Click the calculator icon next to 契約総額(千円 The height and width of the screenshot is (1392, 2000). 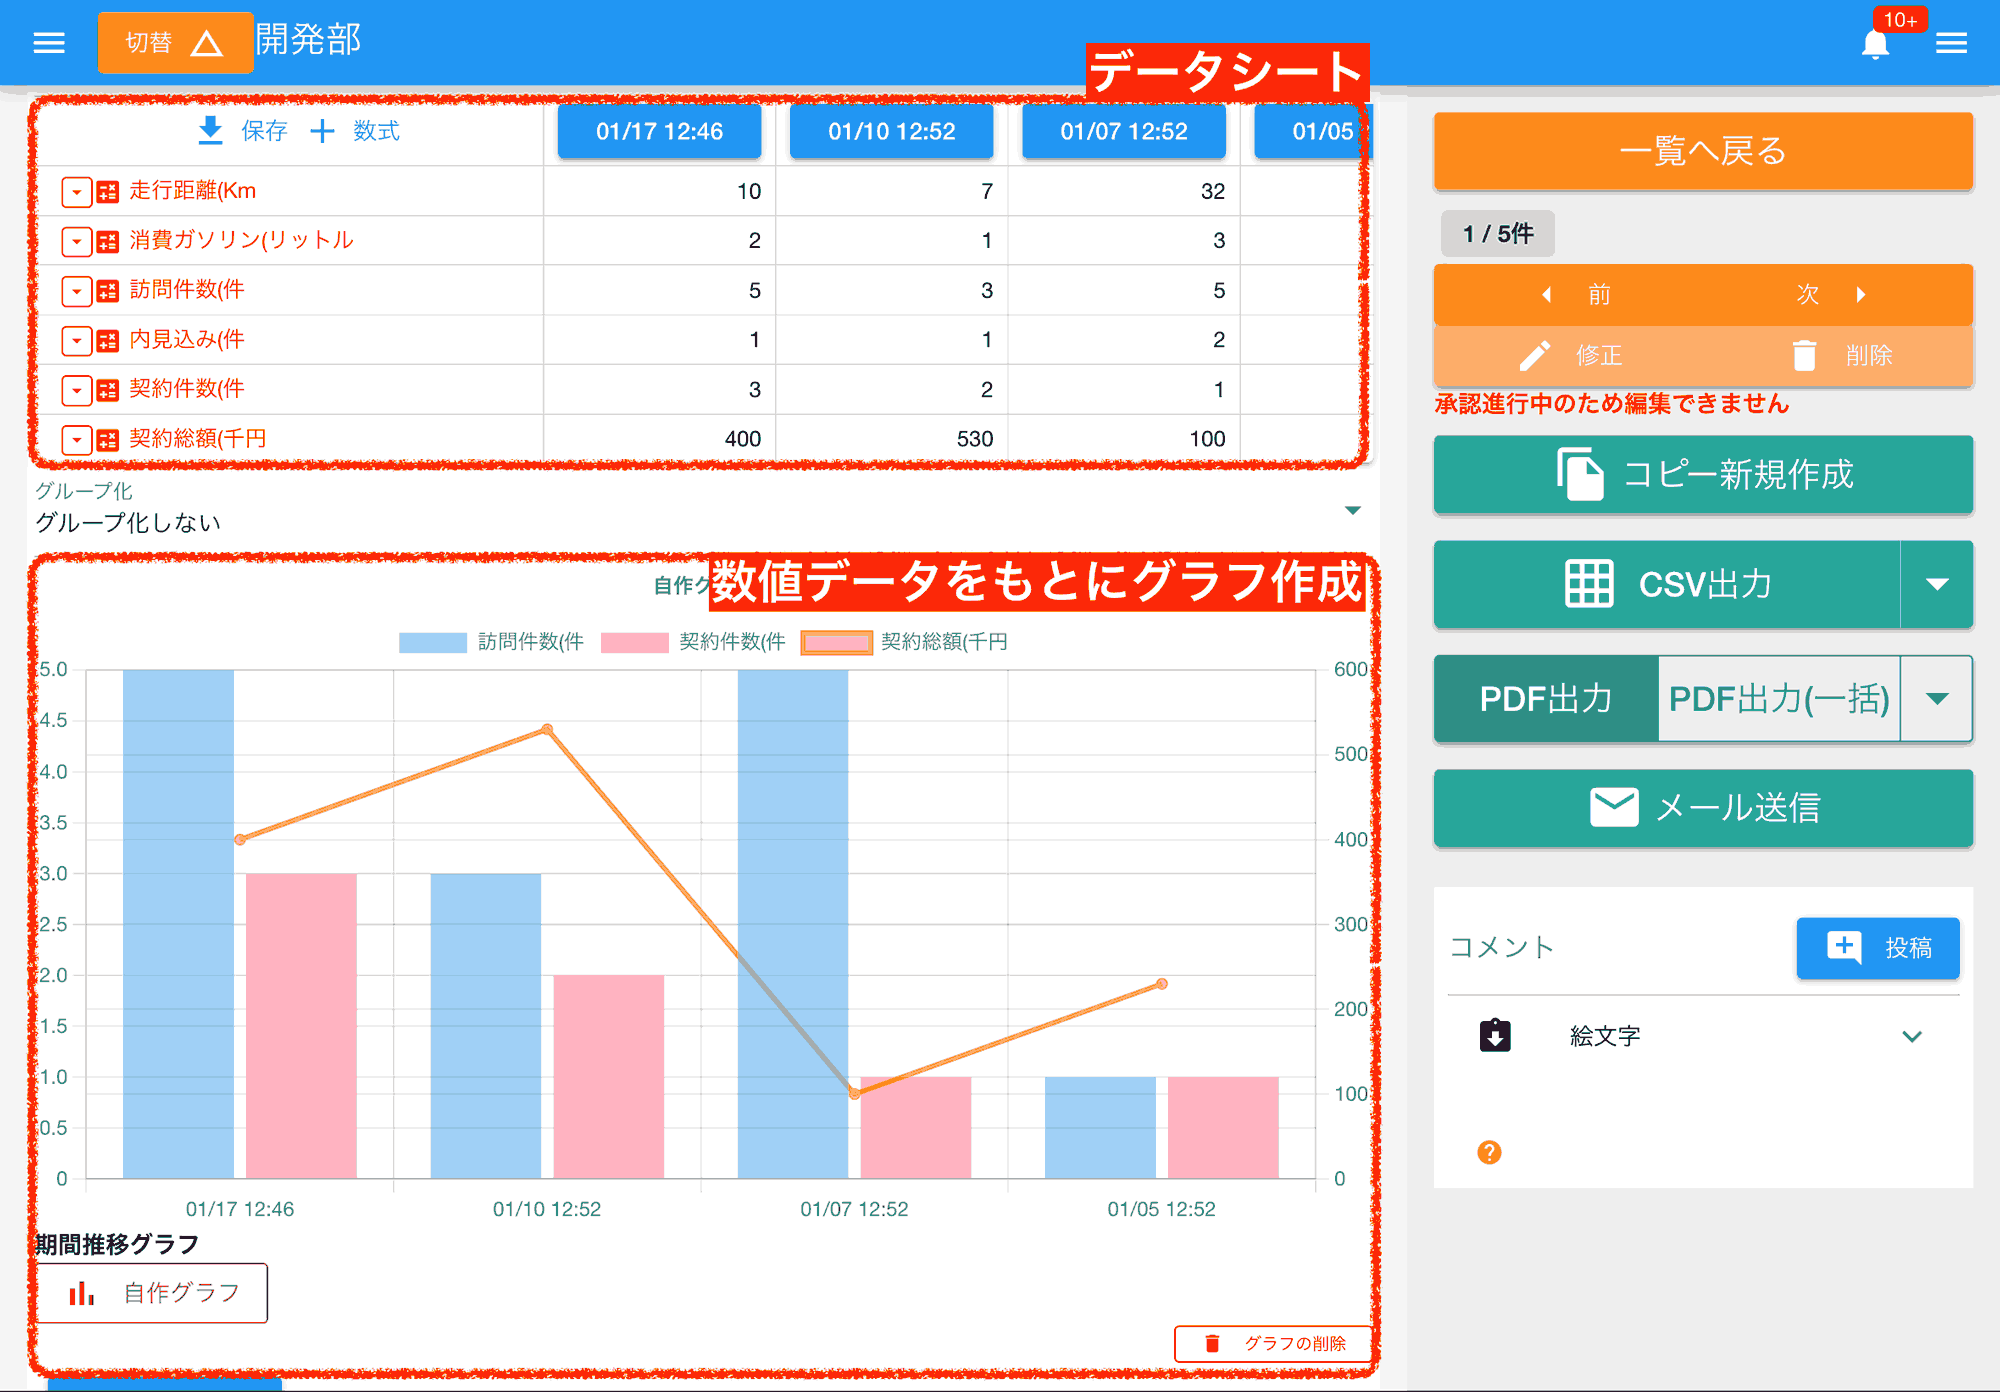[108, 439]
